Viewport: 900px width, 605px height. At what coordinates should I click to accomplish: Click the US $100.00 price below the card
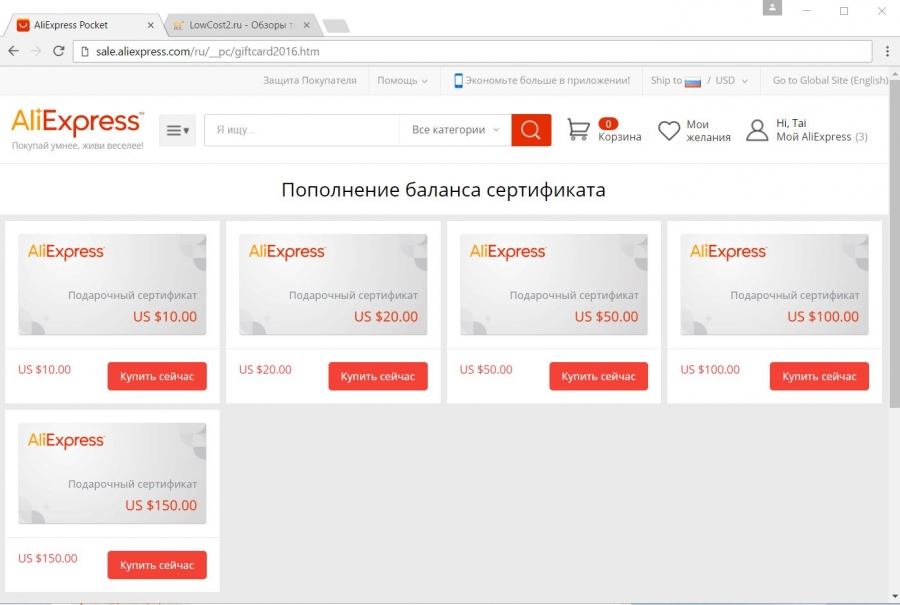pyautogui.click(x=710, y=370)
